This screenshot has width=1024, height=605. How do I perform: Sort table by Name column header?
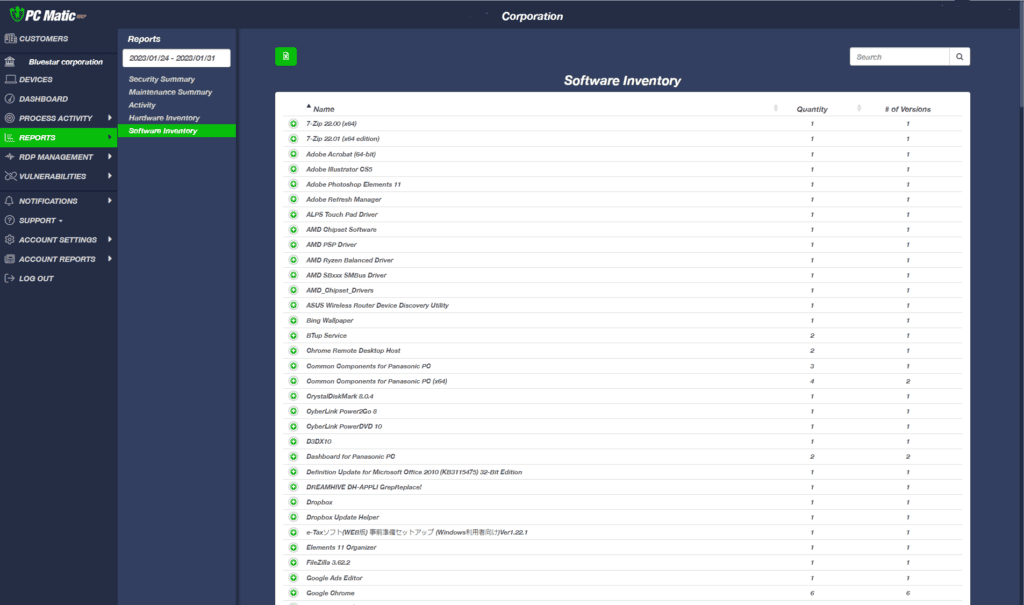tap(323, 109)
